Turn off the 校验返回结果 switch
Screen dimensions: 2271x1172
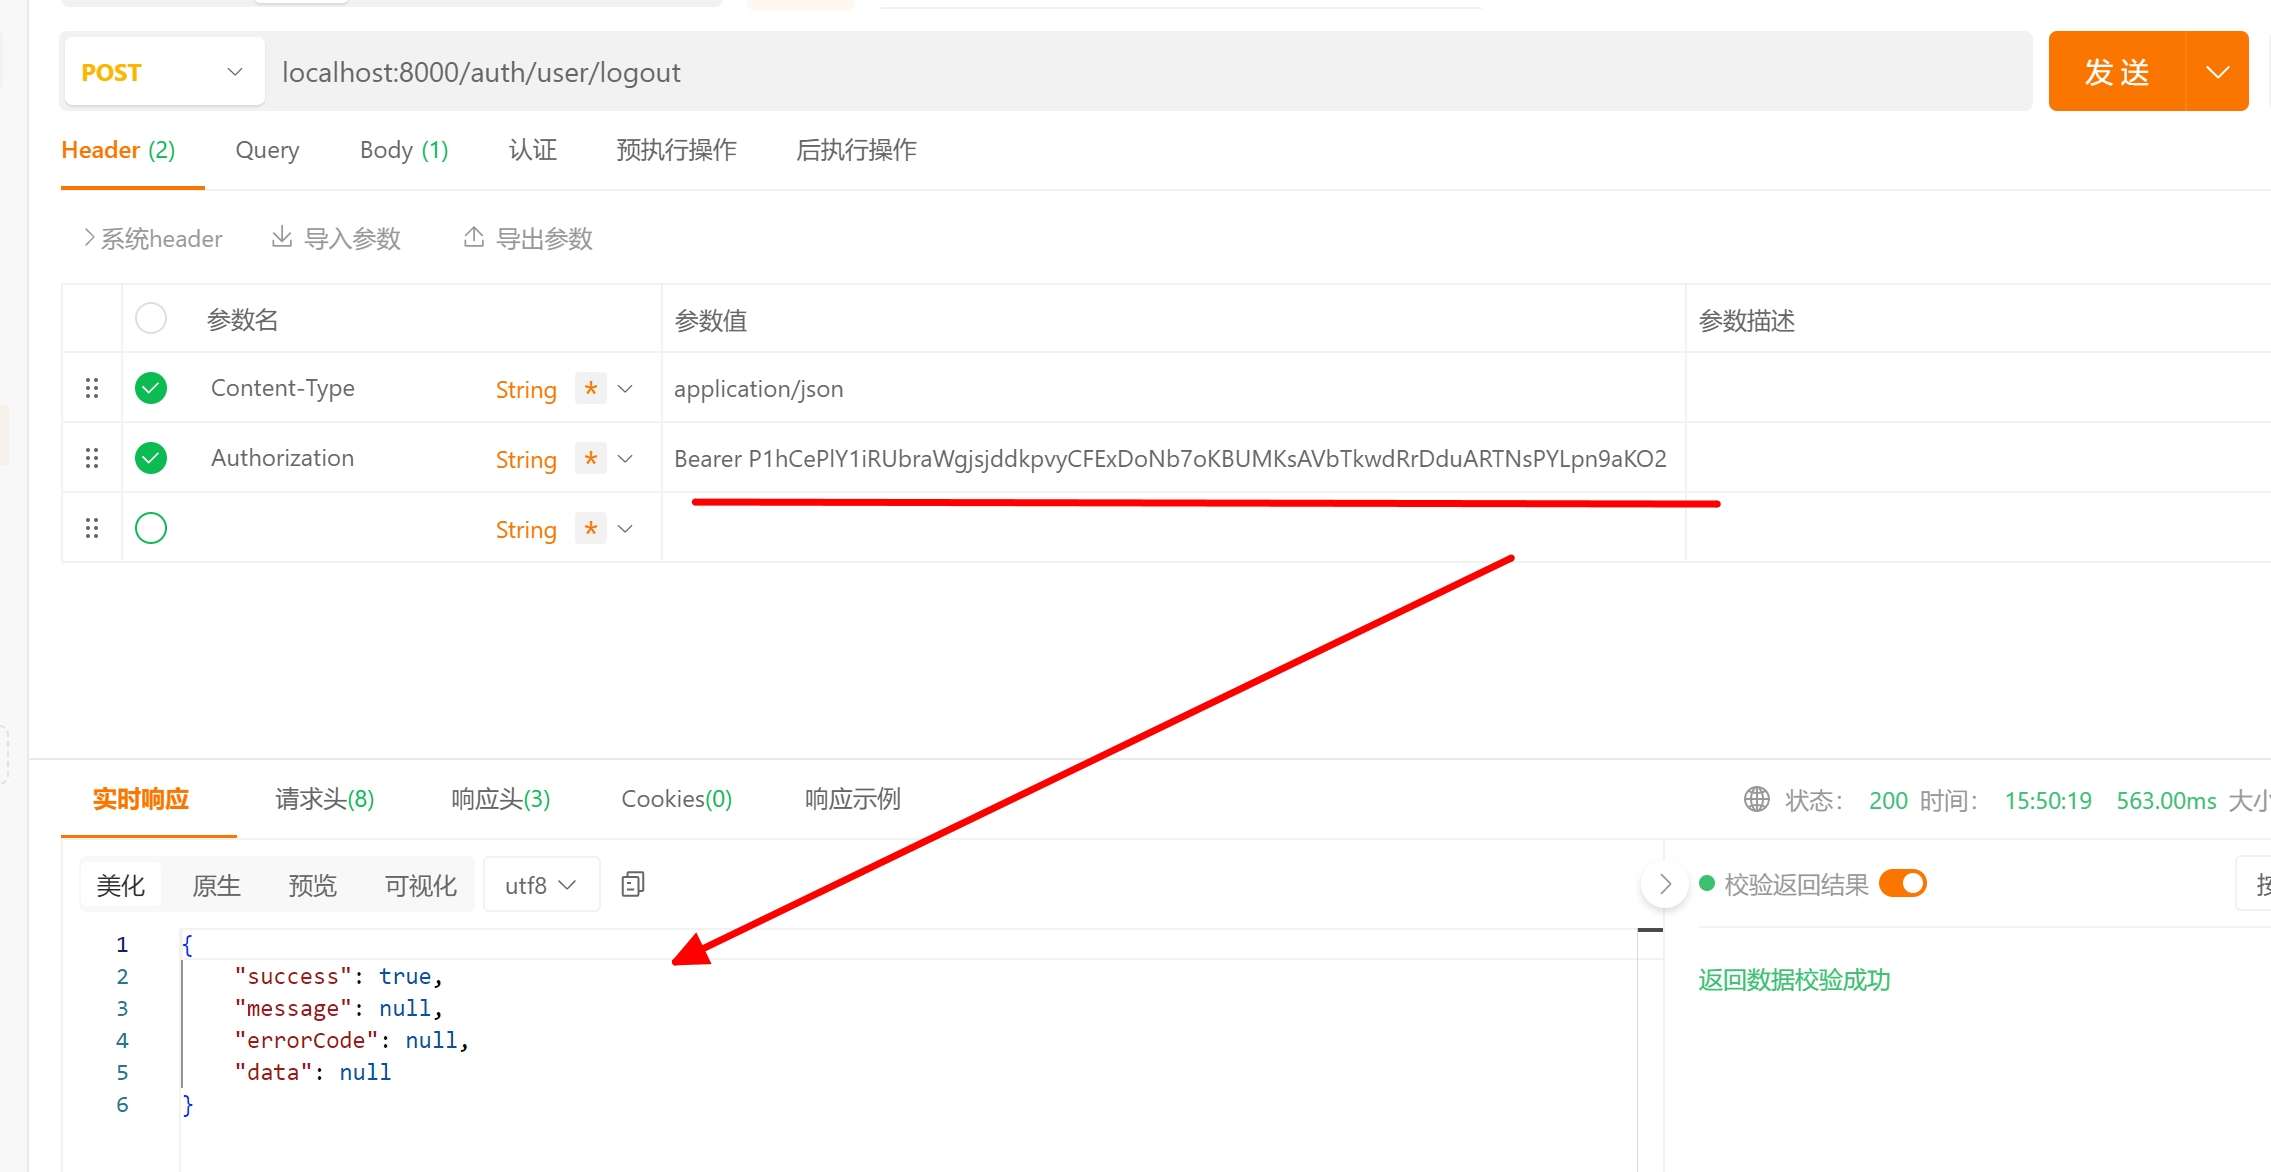1902,884
